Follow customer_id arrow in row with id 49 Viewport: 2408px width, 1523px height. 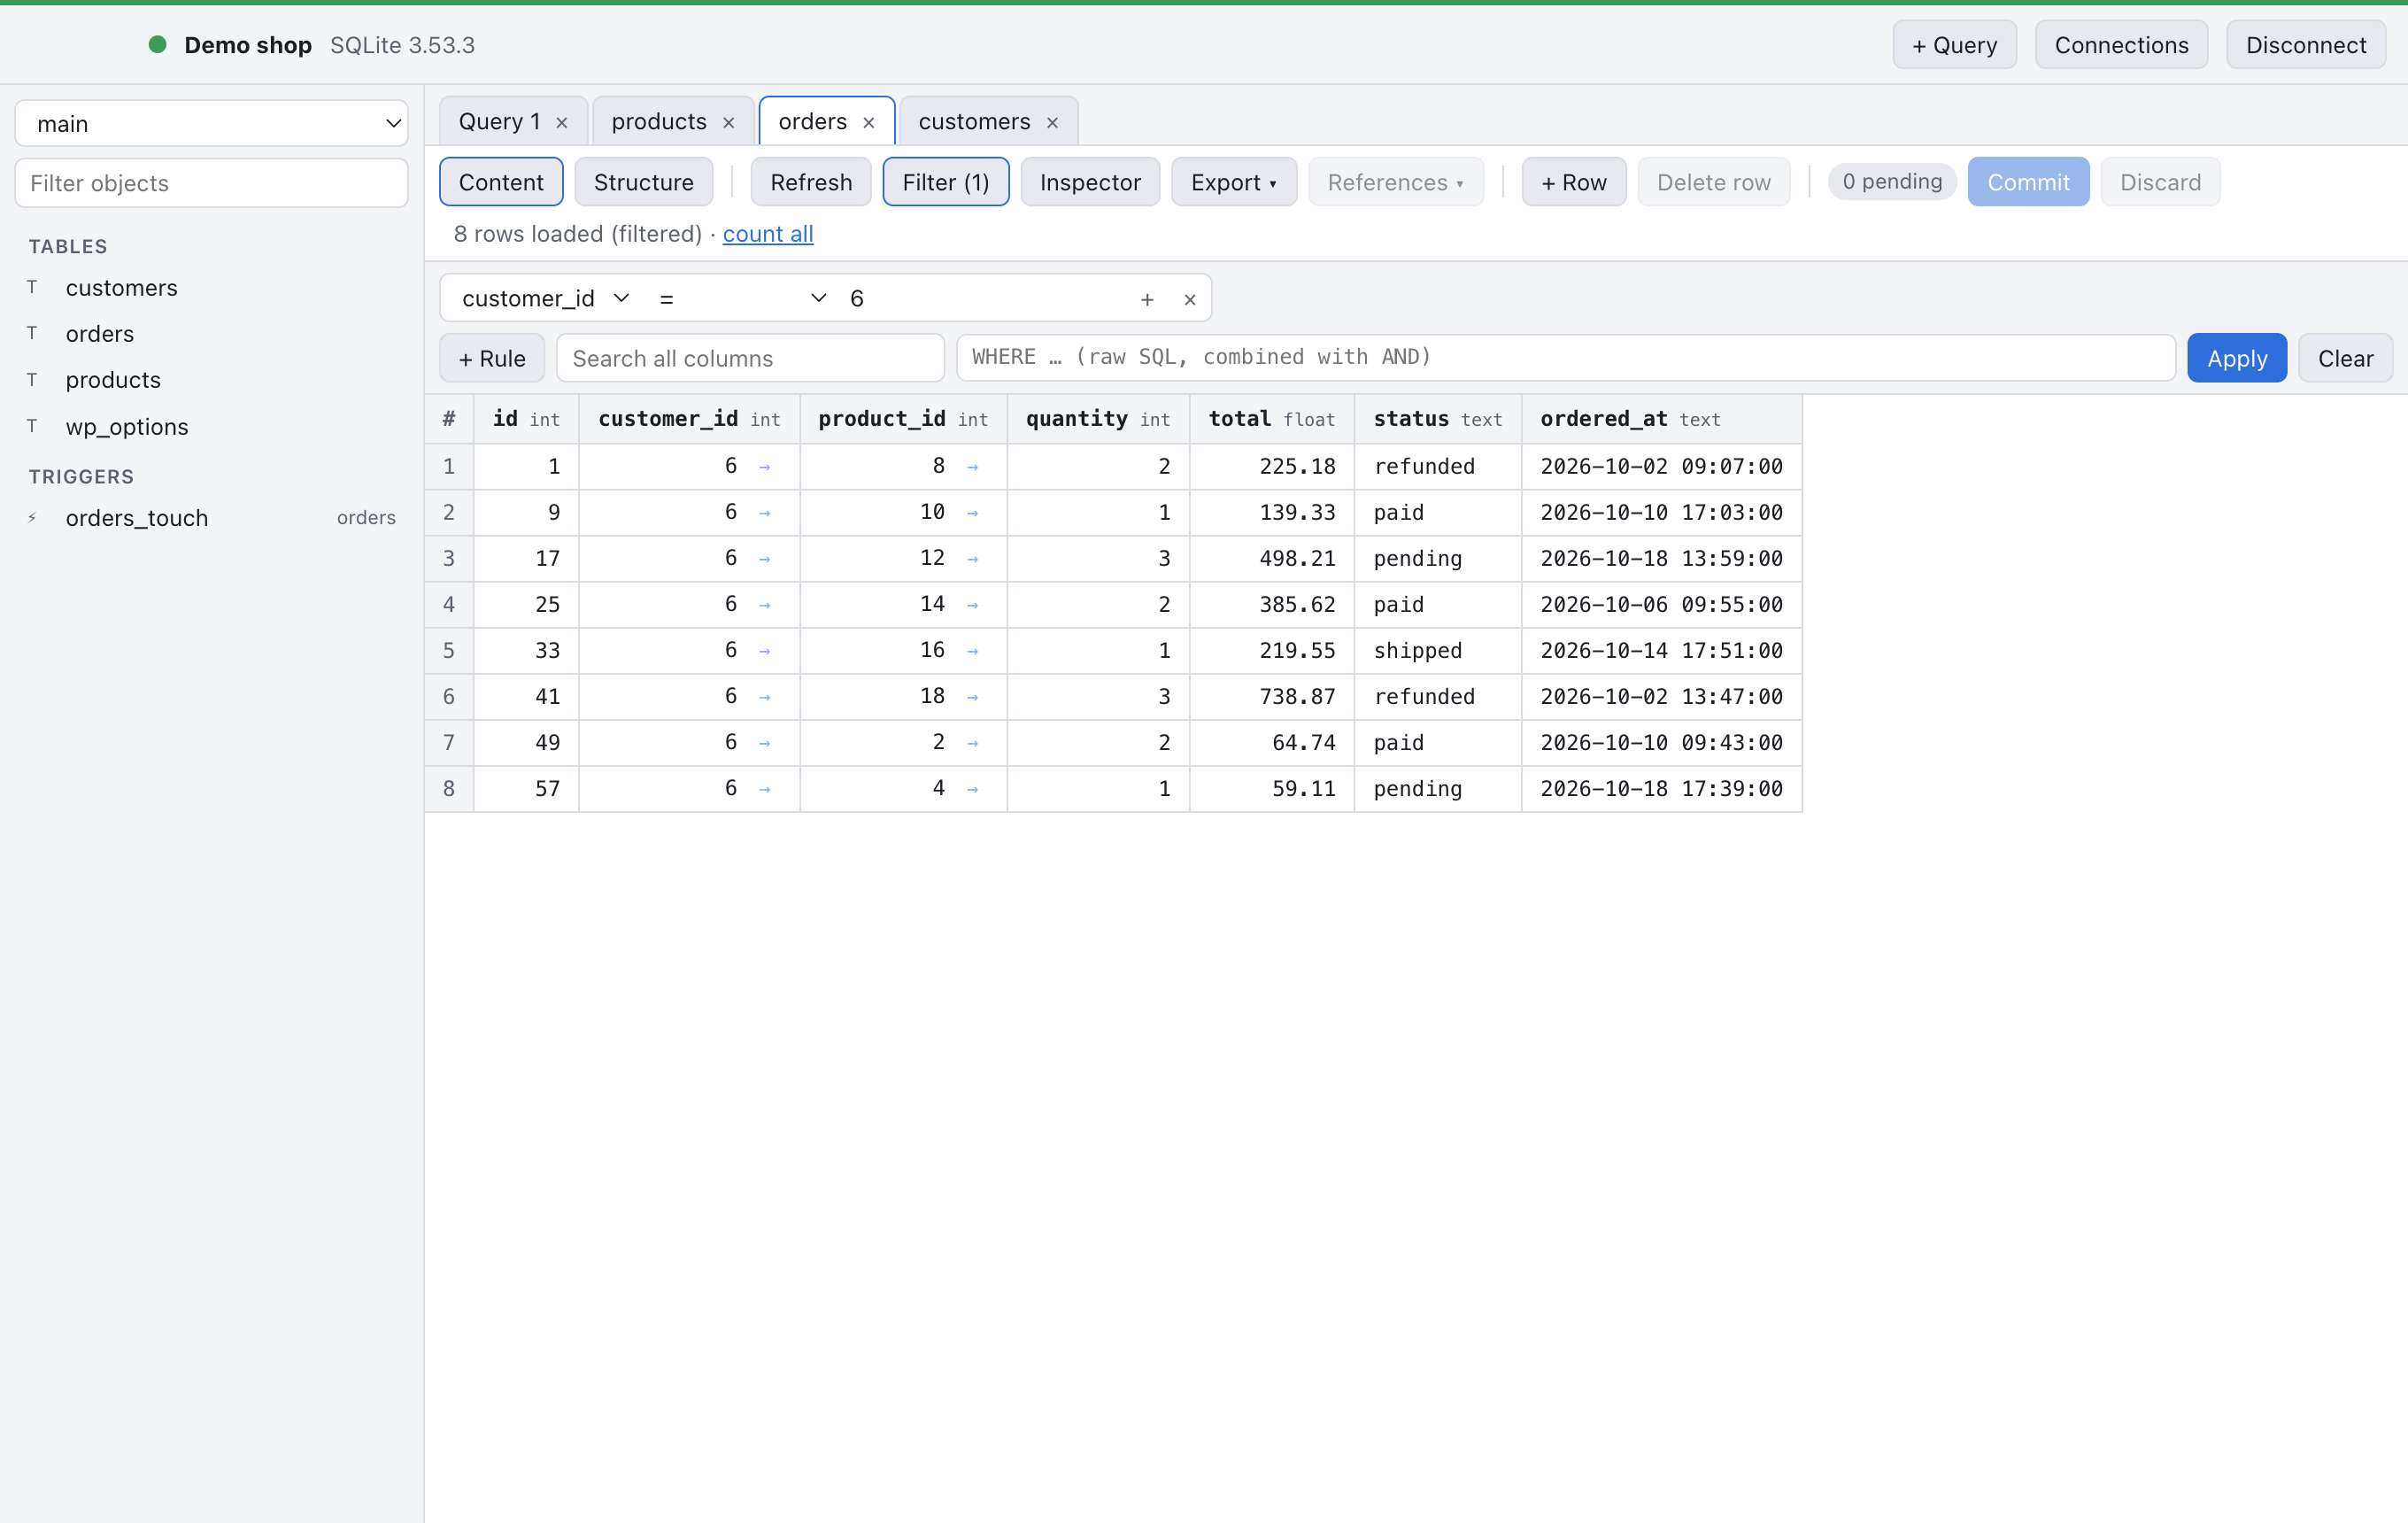click(765, 743)
